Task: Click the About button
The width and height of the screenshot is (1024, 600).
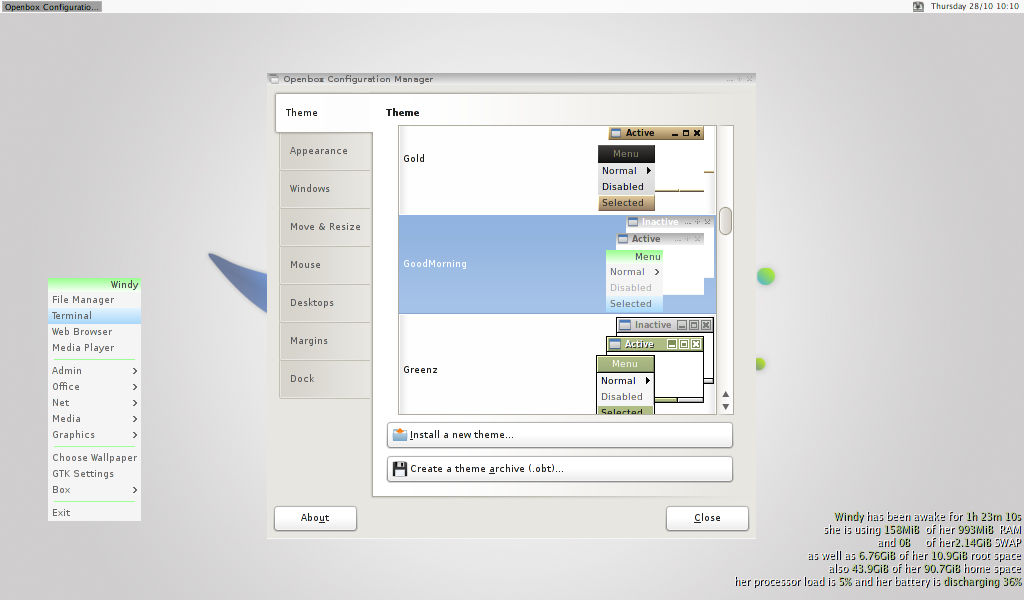Action: (x=315, y=518)
